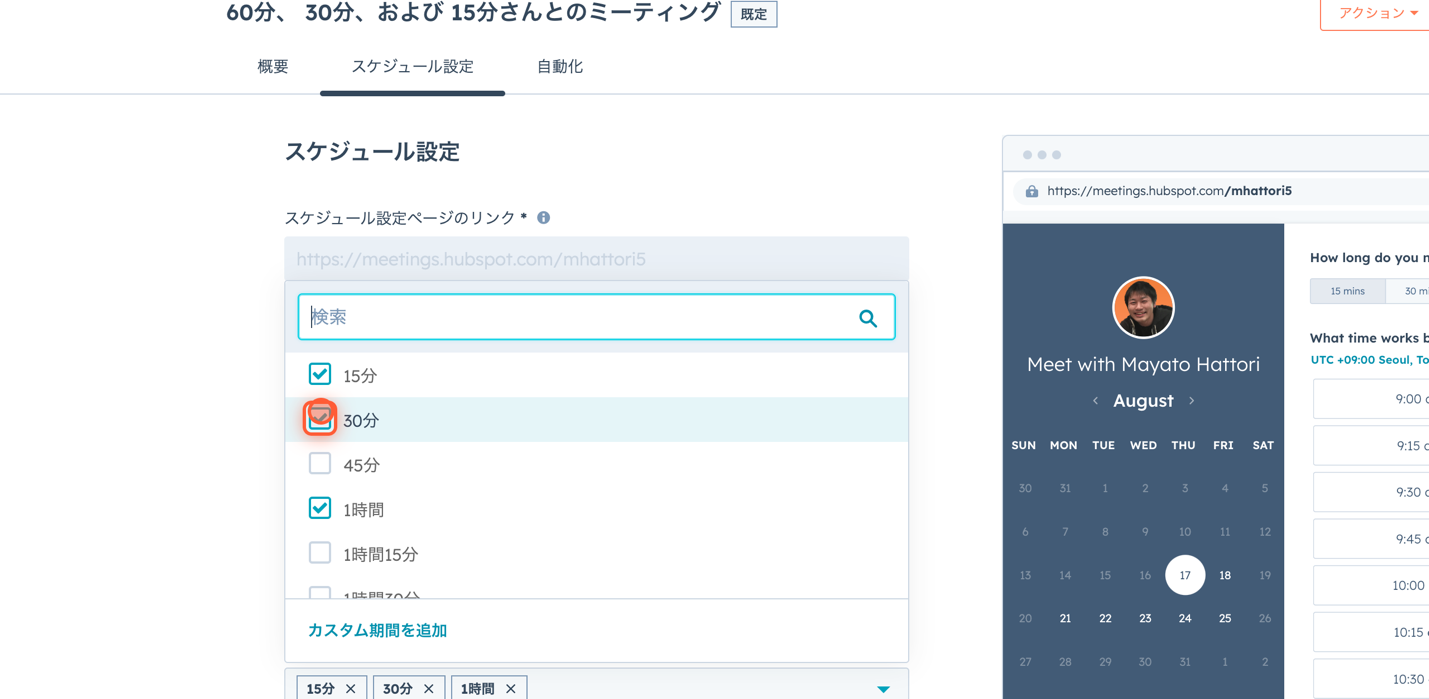The image size is (1429, 699).
Task: Select August 24 in calendar
Action: pyautogui.click(x=1185, y=619)
